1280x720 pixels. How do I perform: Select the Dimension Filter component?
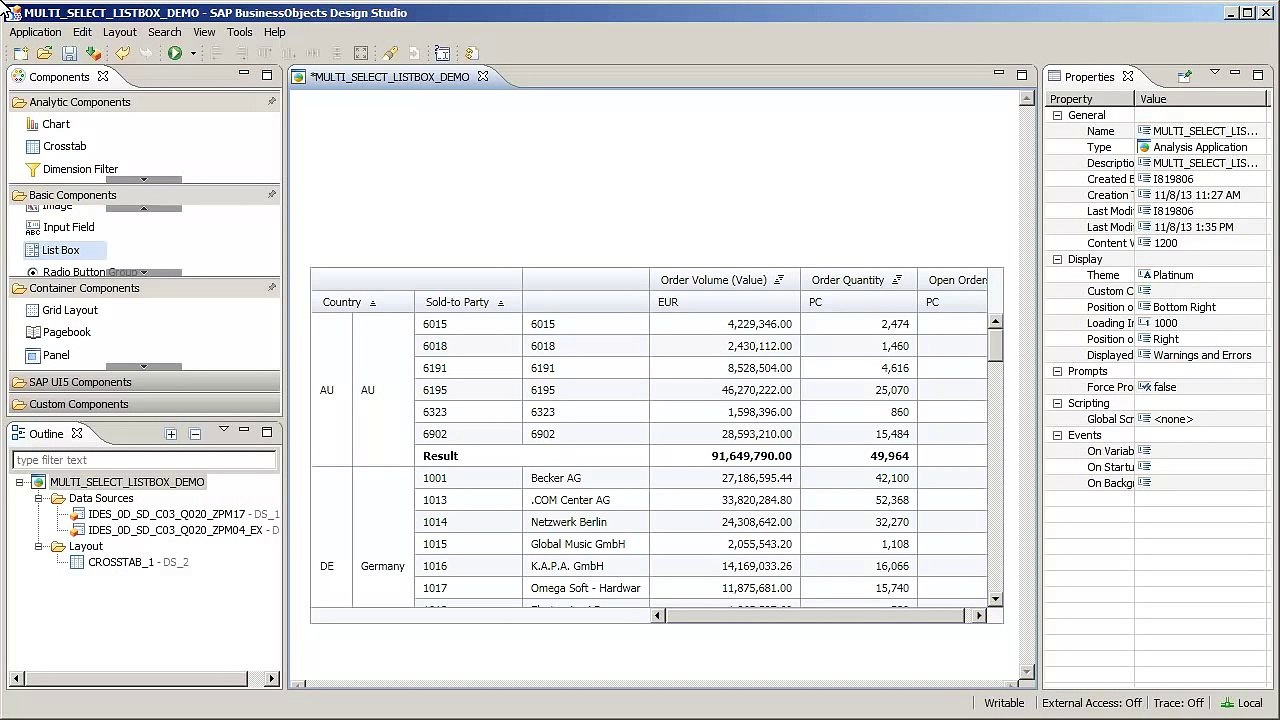[71, 169]
